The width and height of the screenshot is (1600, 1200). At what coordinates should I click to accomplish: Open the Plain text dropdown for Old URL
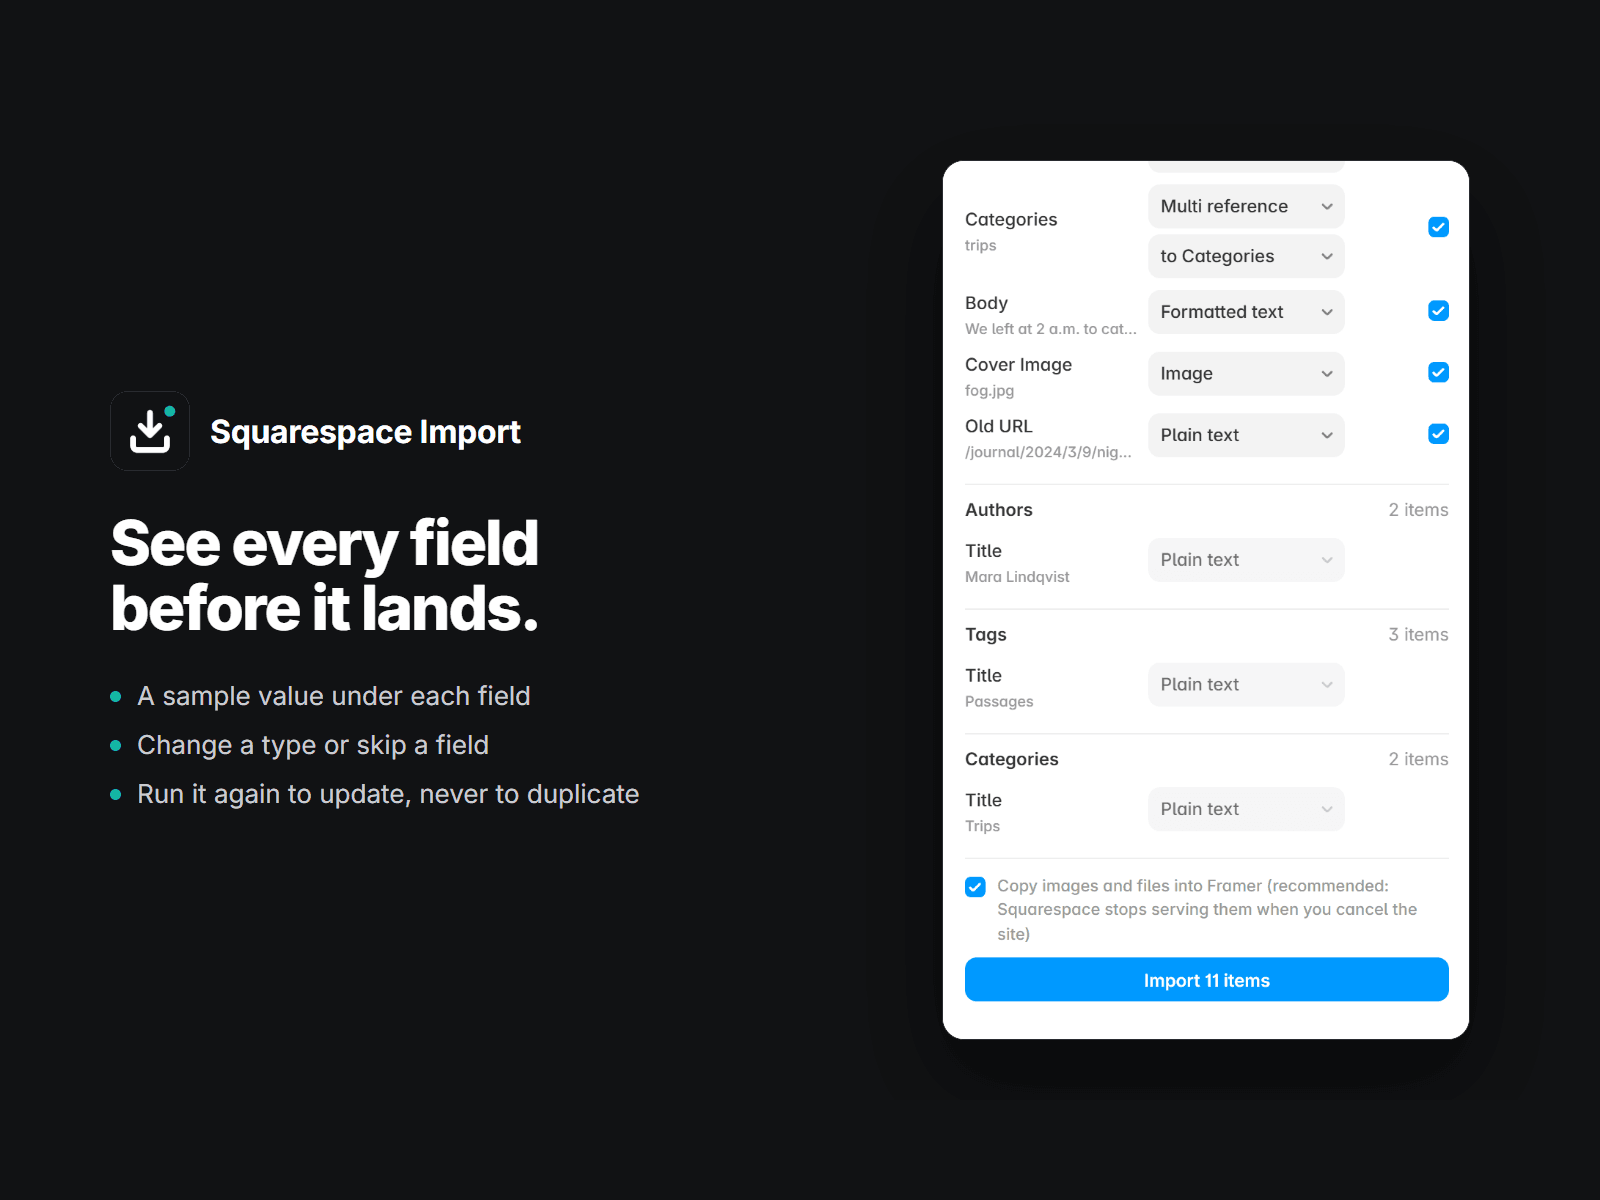pyautogui.click(x=1246, y=435)
